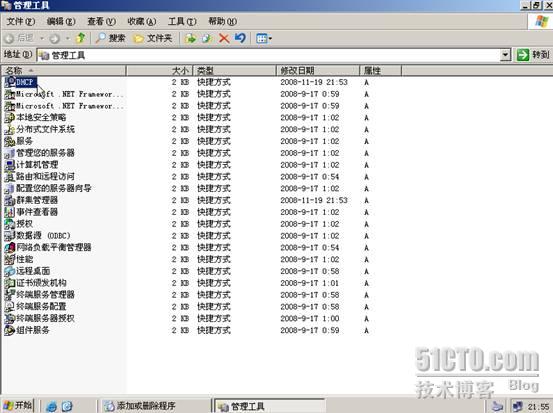Screen dimensions: 553x413
Task: Select the 网络负载平衡管理器 icon
Action: (10, 248)
